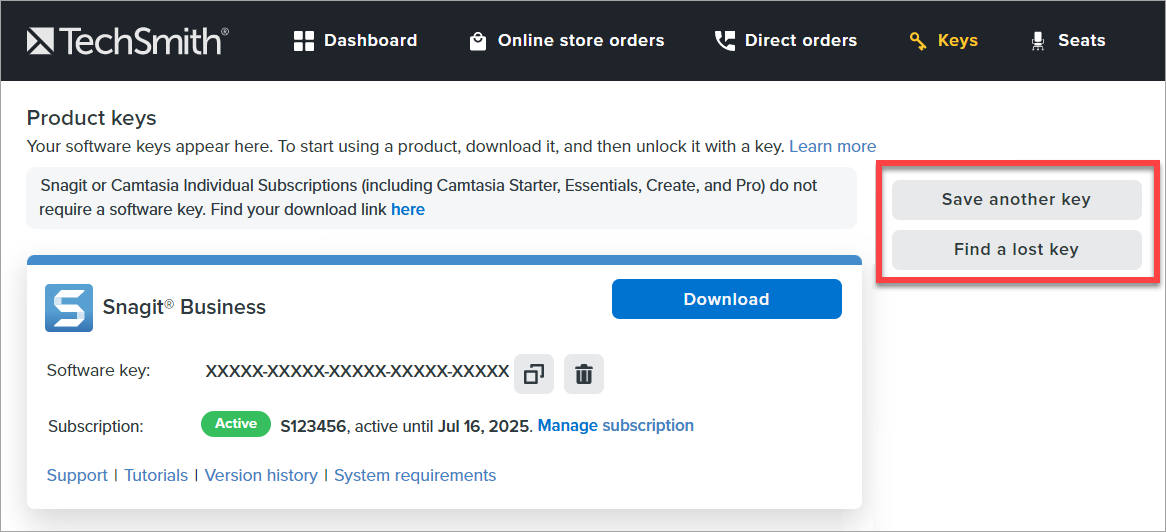Click the Learn more link
The height and width of the screenshot is (532, 1166).
832,146
